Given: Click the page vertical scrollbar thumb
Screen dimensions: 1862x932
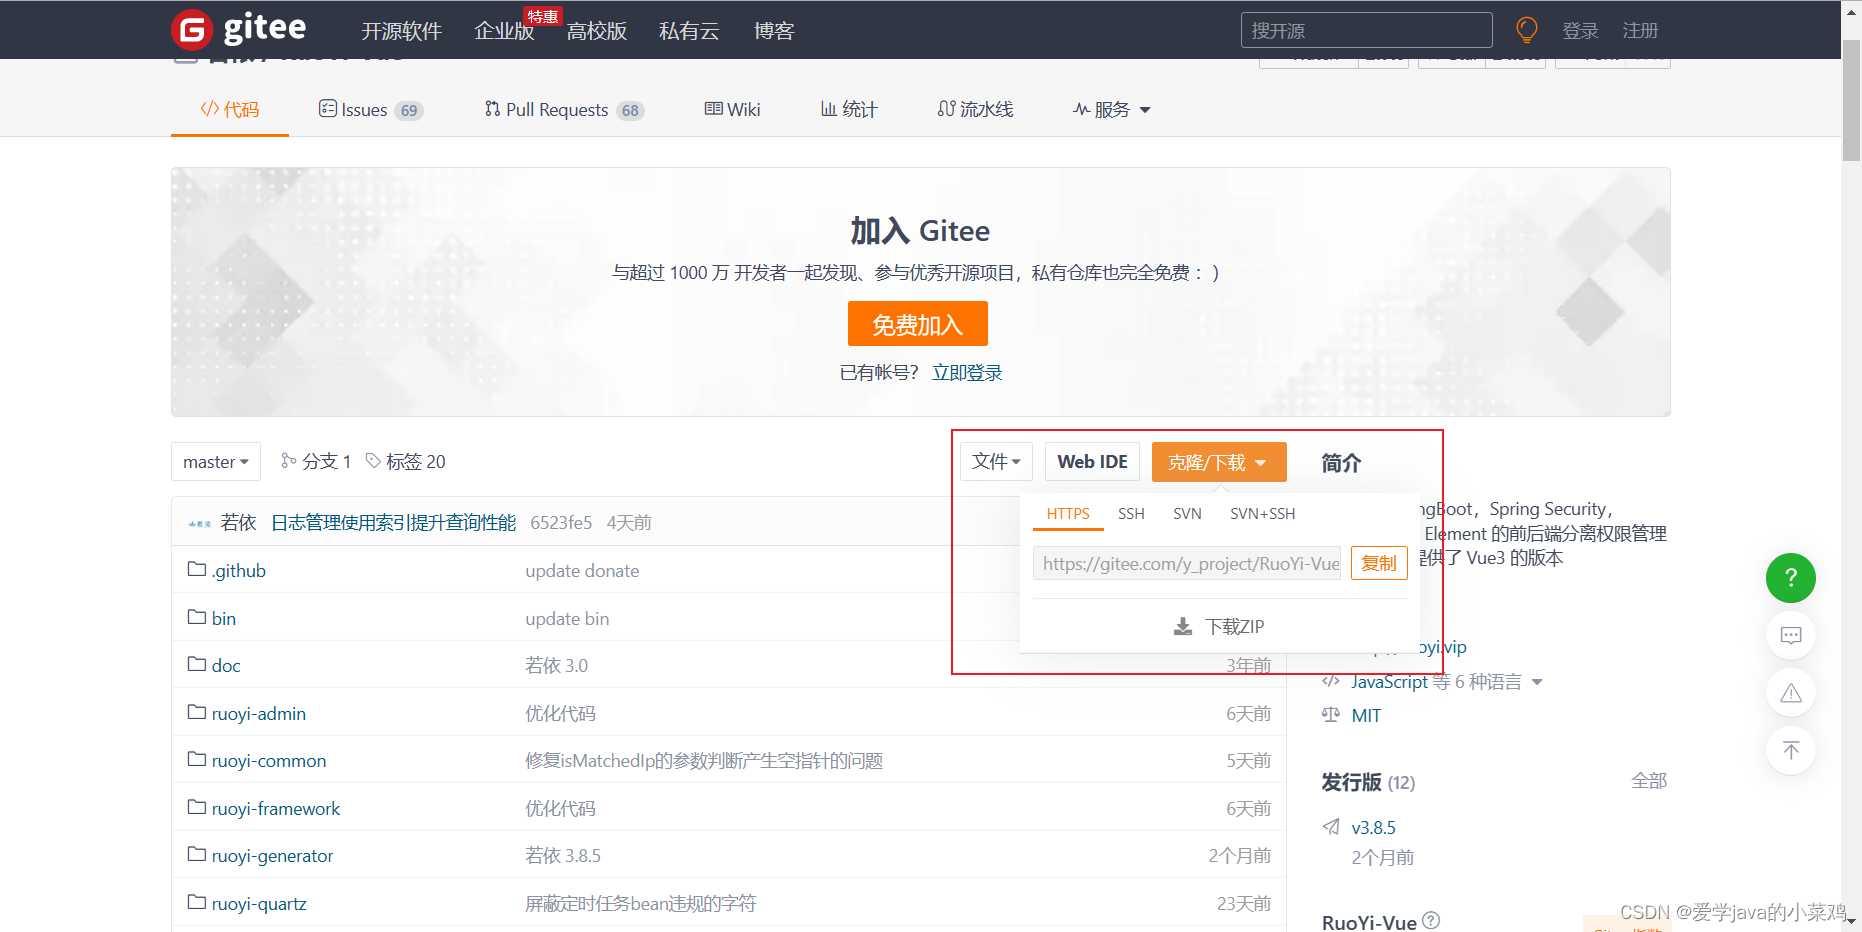Looking at the screenshot, I should point(1851,100).
